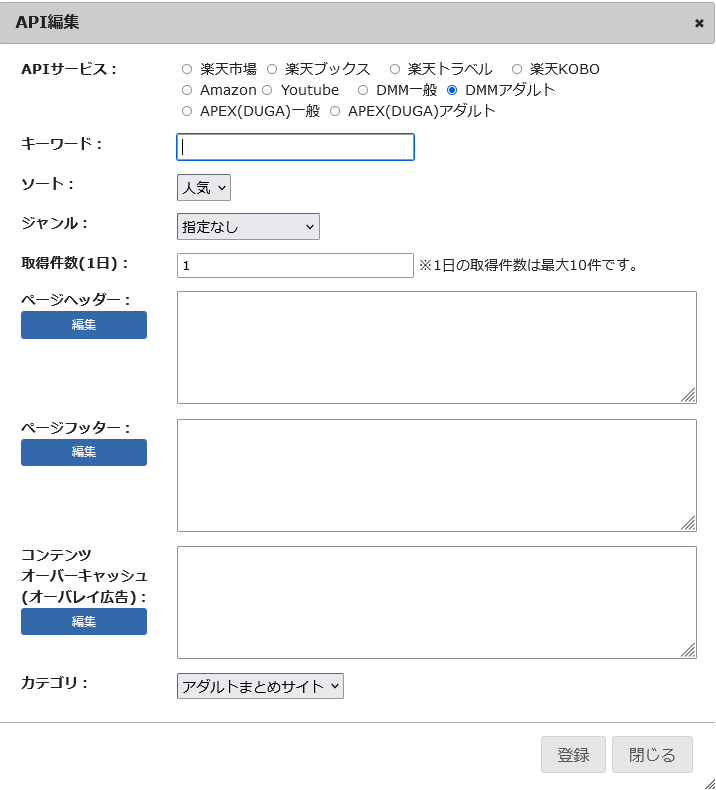716x790 pixels.
Task: Click the キーワード text field
Action: [295, 147]
